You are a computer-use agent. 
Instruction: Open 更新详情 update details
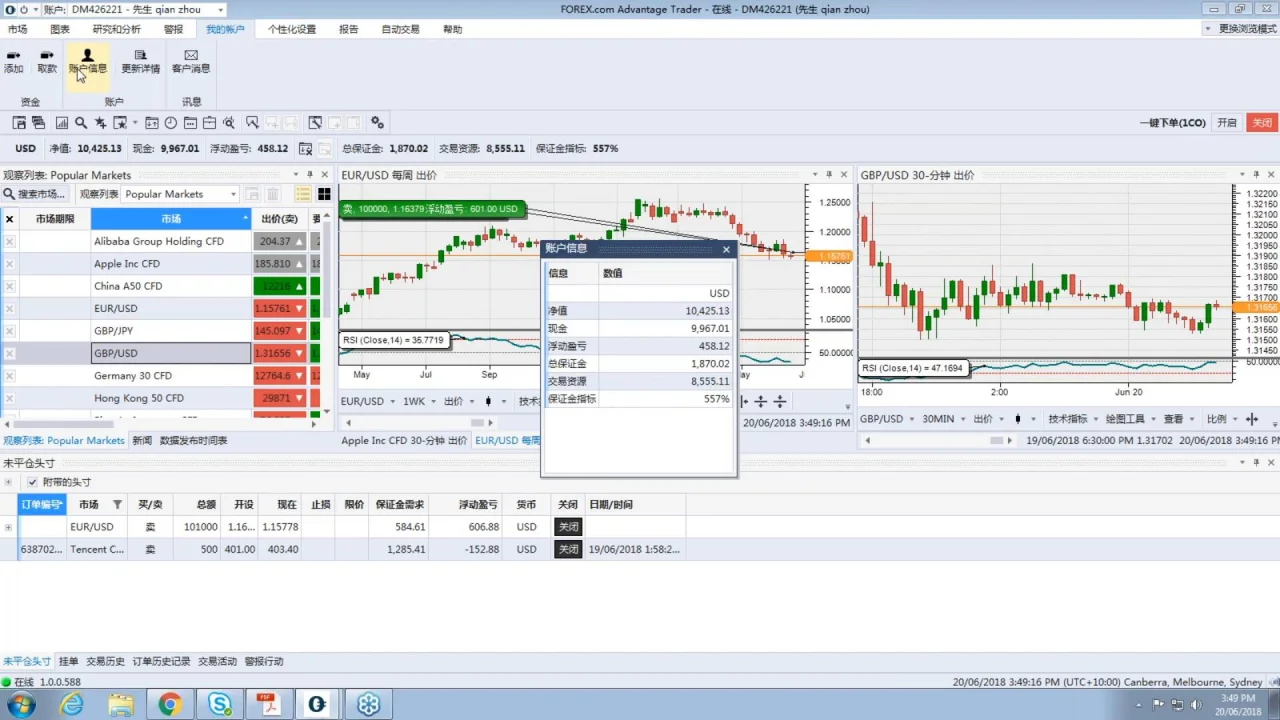(x=140, y=62)
